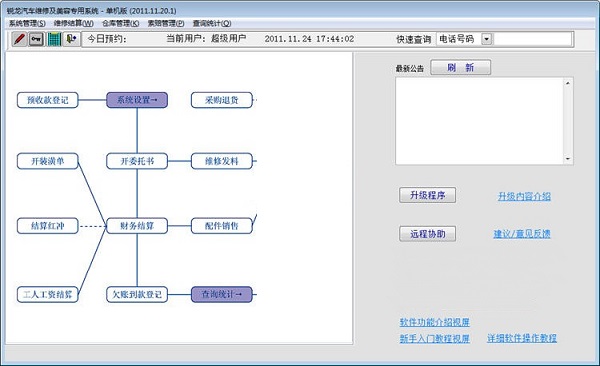Click the announcement box scroll down arrow
The height and width of the screenshot is (366, 600).
tap(568, 158)
